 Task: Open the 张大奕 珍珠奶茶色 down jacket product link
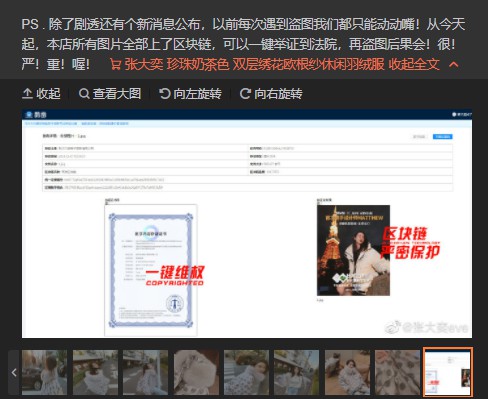[254, 64]
